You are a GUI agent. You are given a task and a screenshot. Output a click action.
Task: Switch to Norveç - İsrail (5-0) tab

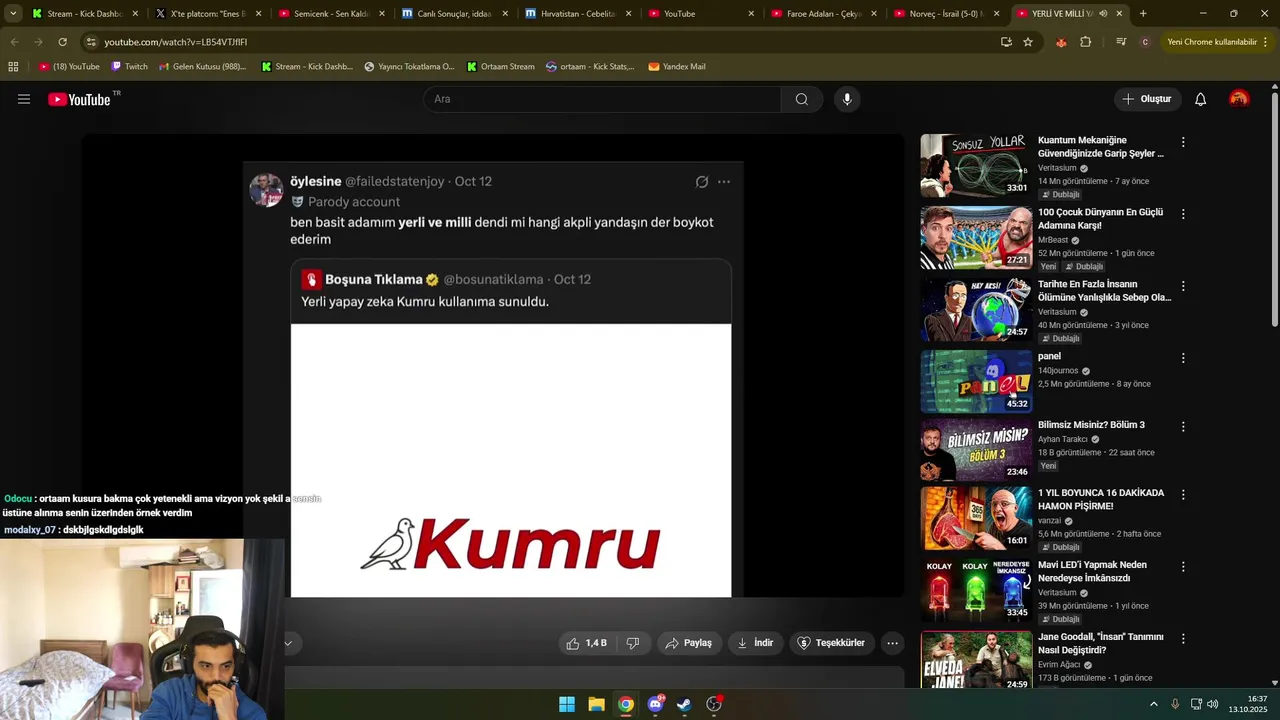tap(947, 14)
